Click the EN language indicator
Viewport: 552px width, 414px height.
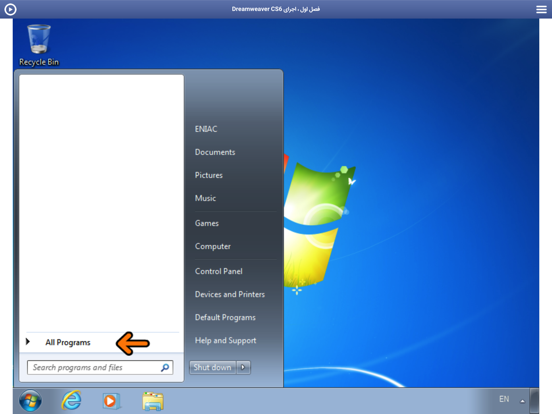504,399
